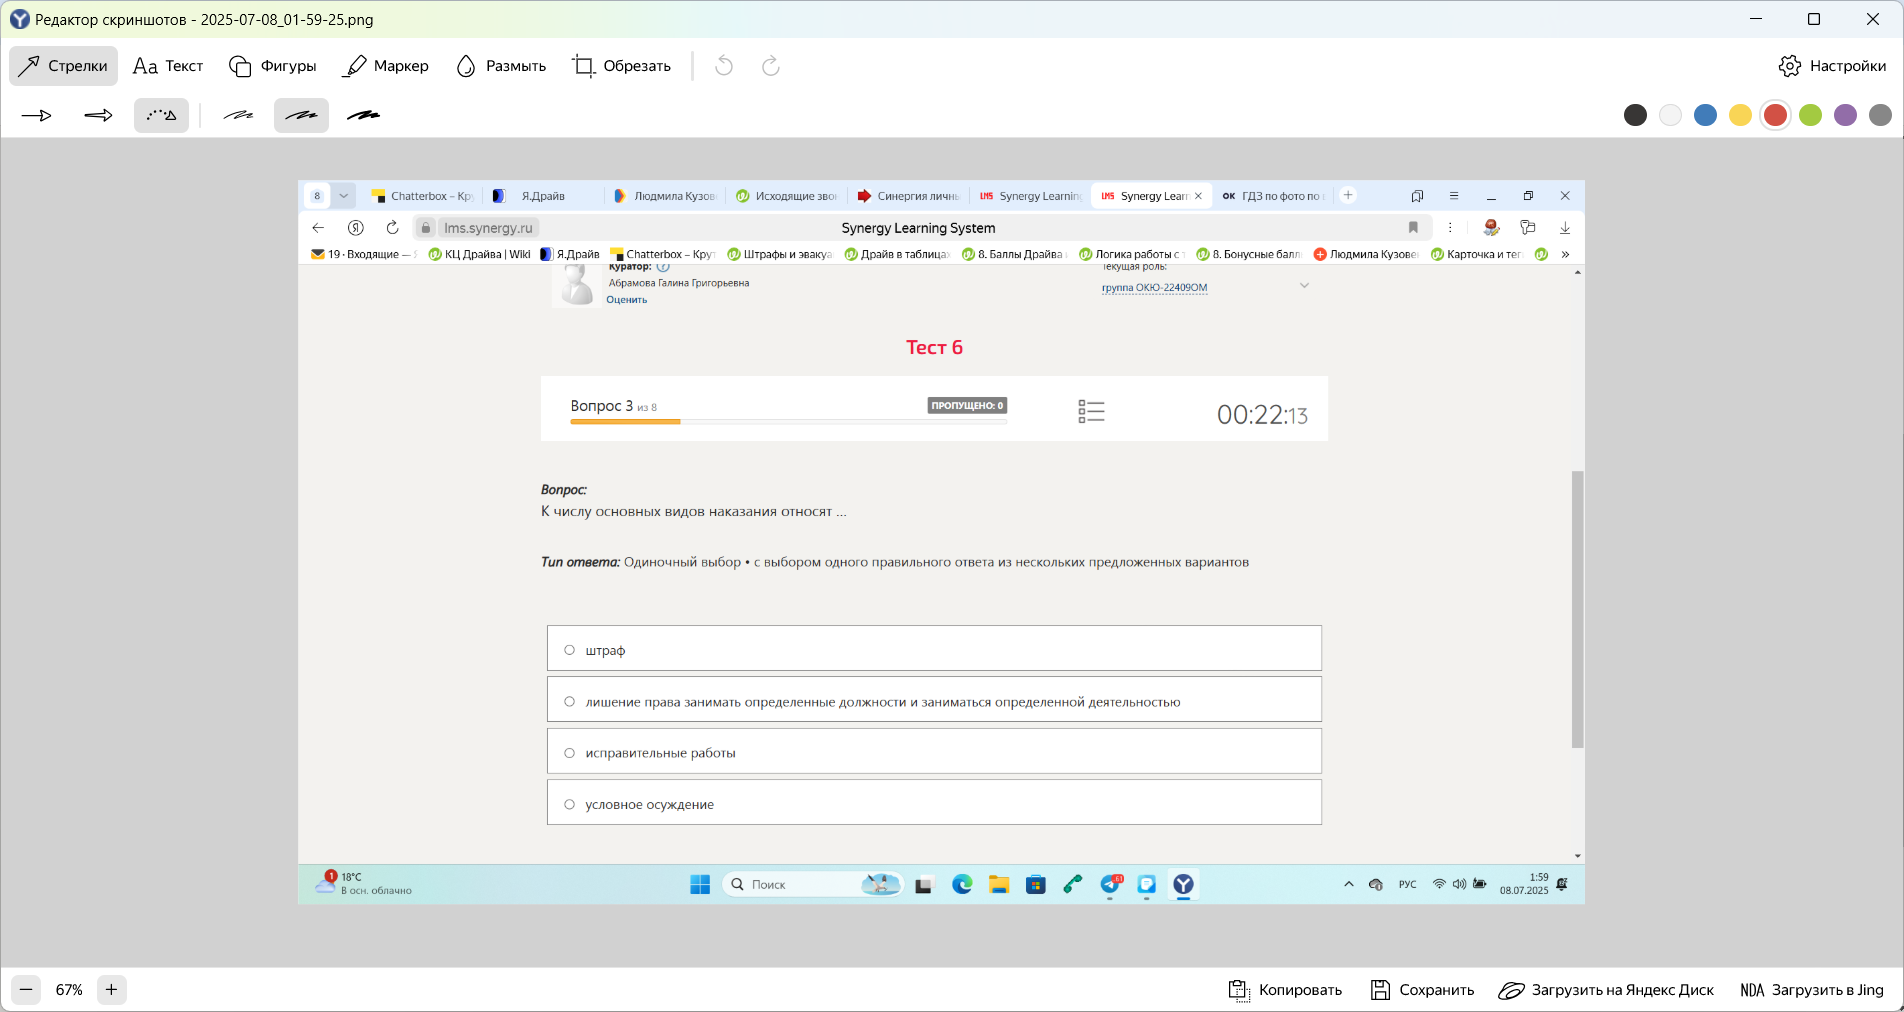The image size is (1904, 1012).
Task: Open Настройки settings
Action: pos(1832,66)
